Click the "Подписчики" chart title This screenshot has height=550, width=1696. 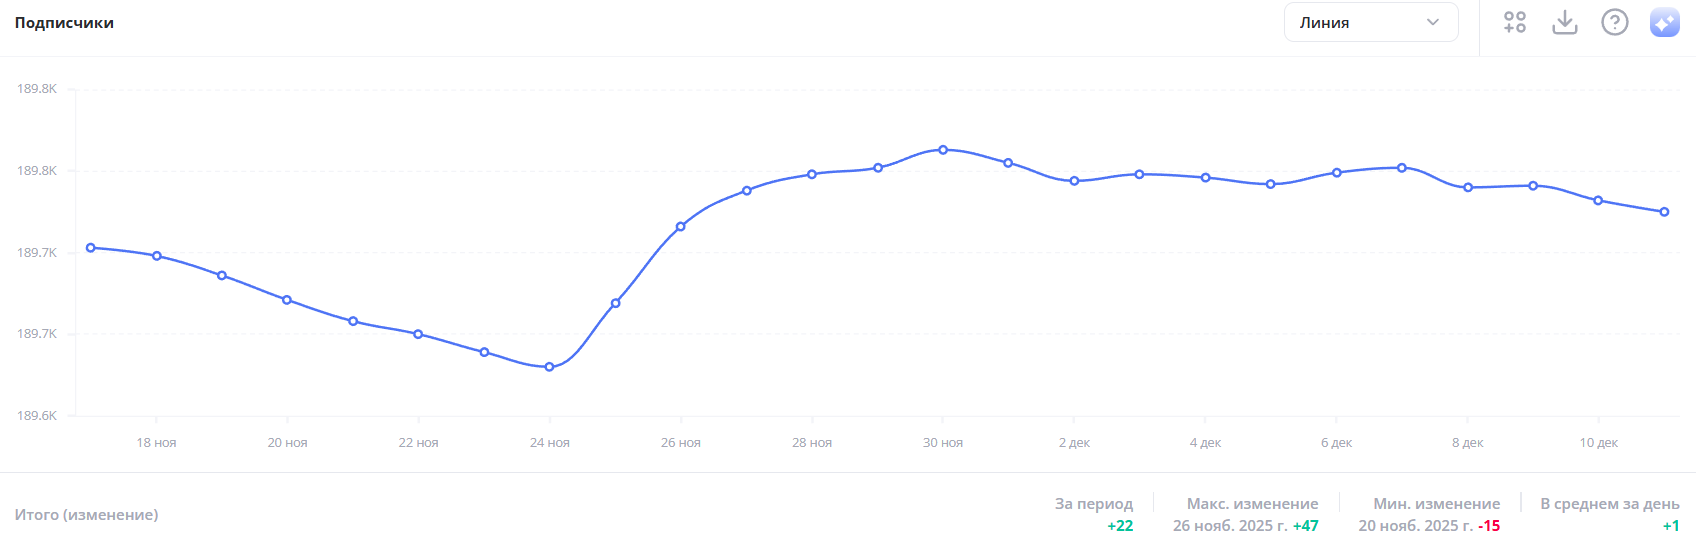(x=64, y=22)
